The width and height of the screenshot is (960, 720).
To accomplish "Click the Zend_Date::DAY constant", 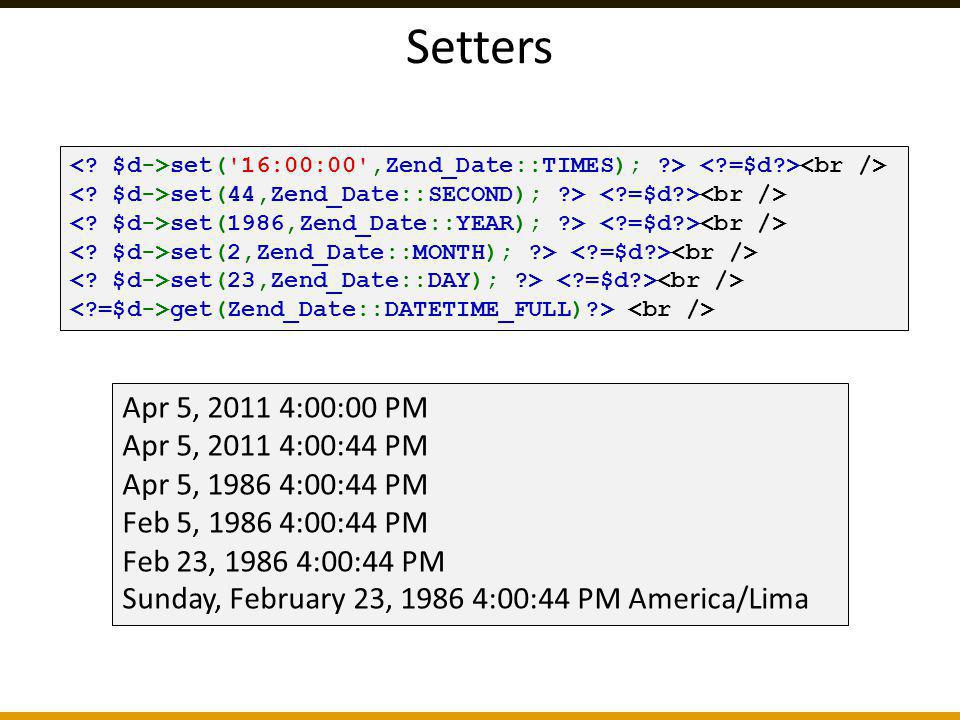I will point(370,280).
